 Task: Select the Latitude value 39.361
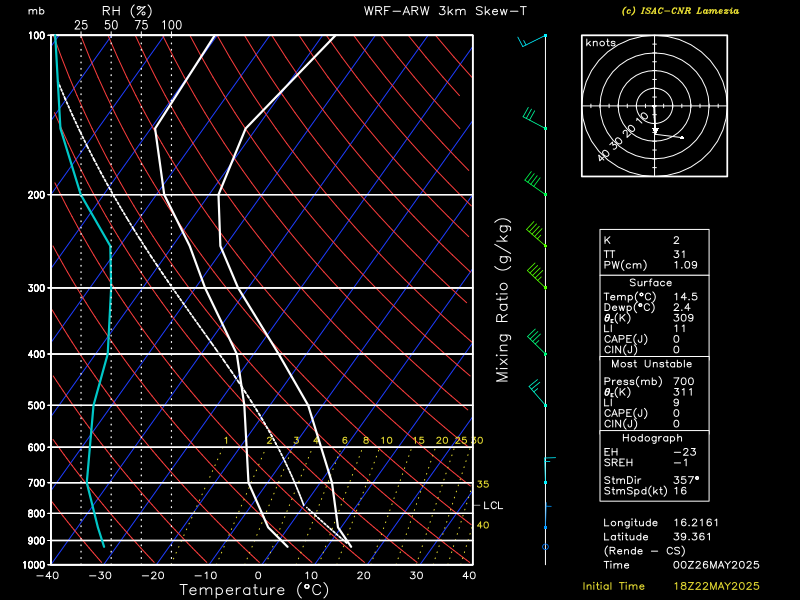coord(692,537)
